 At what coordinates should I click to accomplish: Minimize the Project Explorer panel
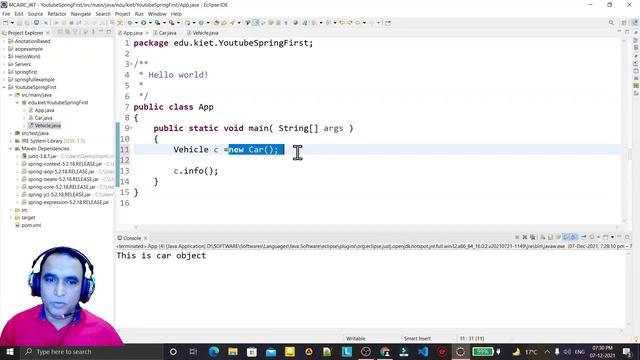(101, 32)
